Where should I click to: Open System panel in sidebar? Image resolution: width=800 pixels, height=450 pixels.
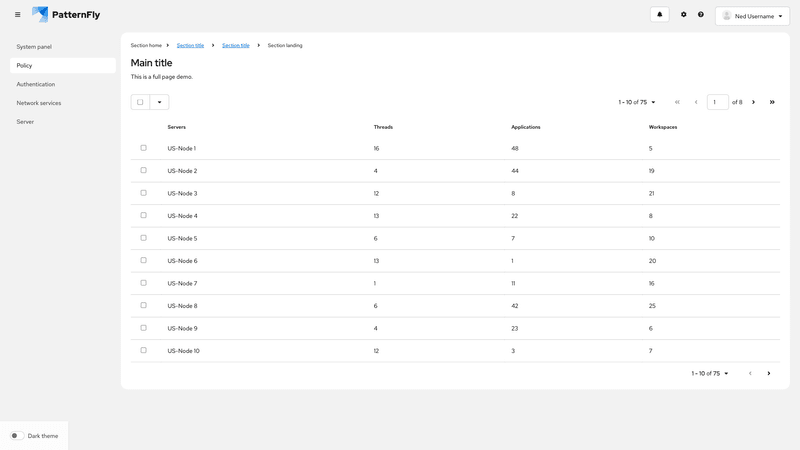click(63, 46)
